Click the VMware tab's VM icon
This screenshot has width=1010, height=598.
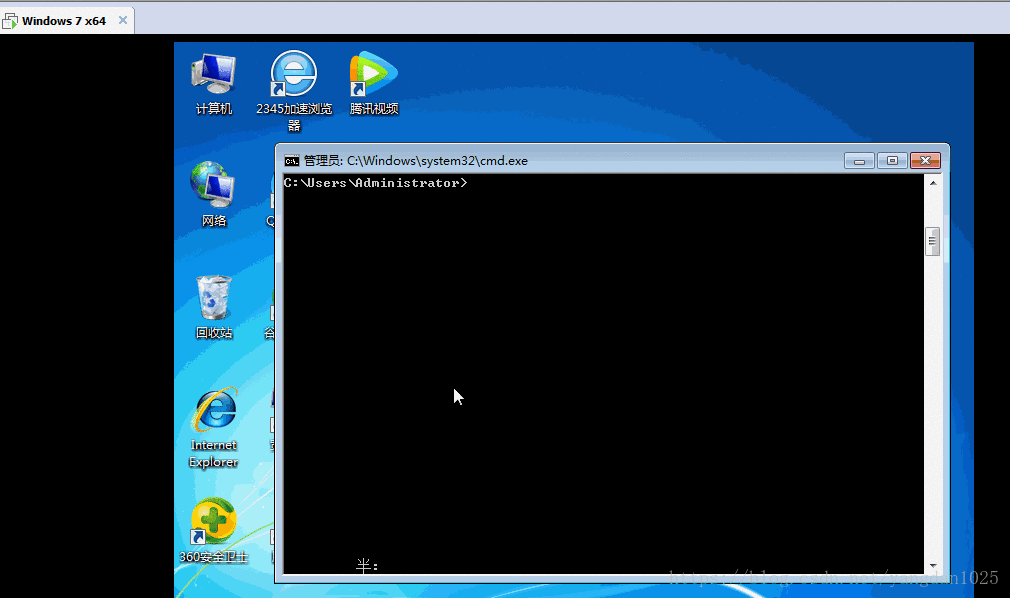pos(10,21)
